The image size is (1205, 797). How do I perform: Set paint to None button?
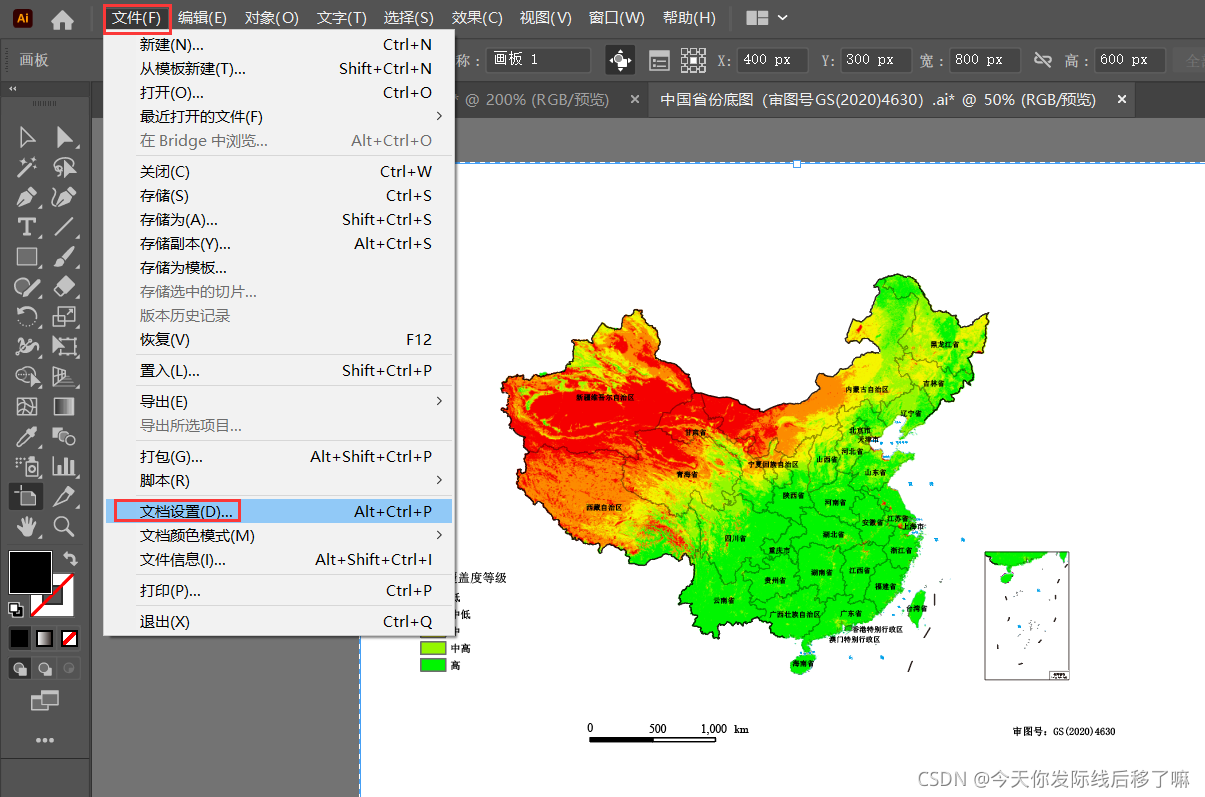(70, 638)
